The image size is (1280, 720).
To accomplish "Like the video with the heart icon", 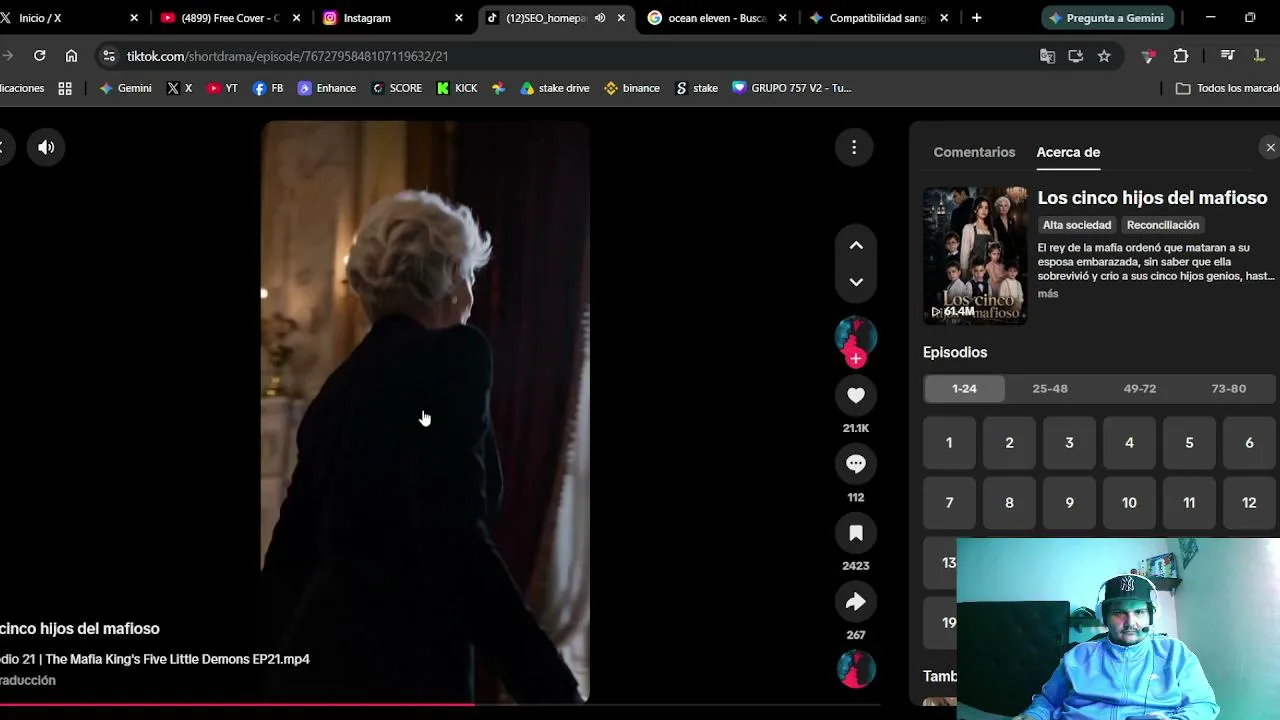I will 856,395.
